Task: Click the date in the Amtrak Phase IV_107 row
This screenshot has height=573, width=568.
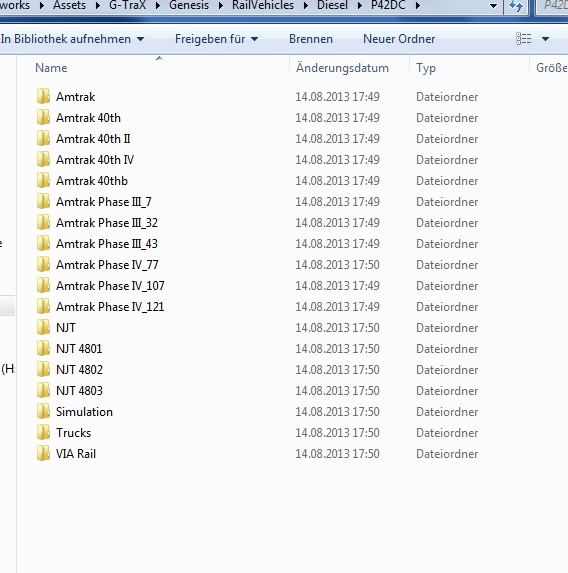Action: pyautogui.click(x=337, y=286)
